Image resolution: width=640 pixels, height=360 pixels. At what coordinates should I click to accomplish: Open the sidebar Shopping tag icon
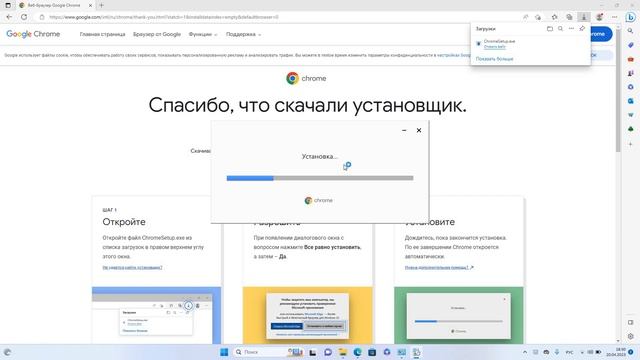click(631, 45)
